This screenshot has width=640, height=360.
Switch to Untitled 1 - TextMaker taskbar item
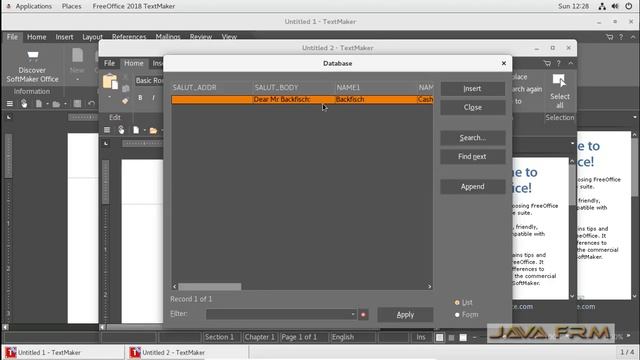pos(63,352)
